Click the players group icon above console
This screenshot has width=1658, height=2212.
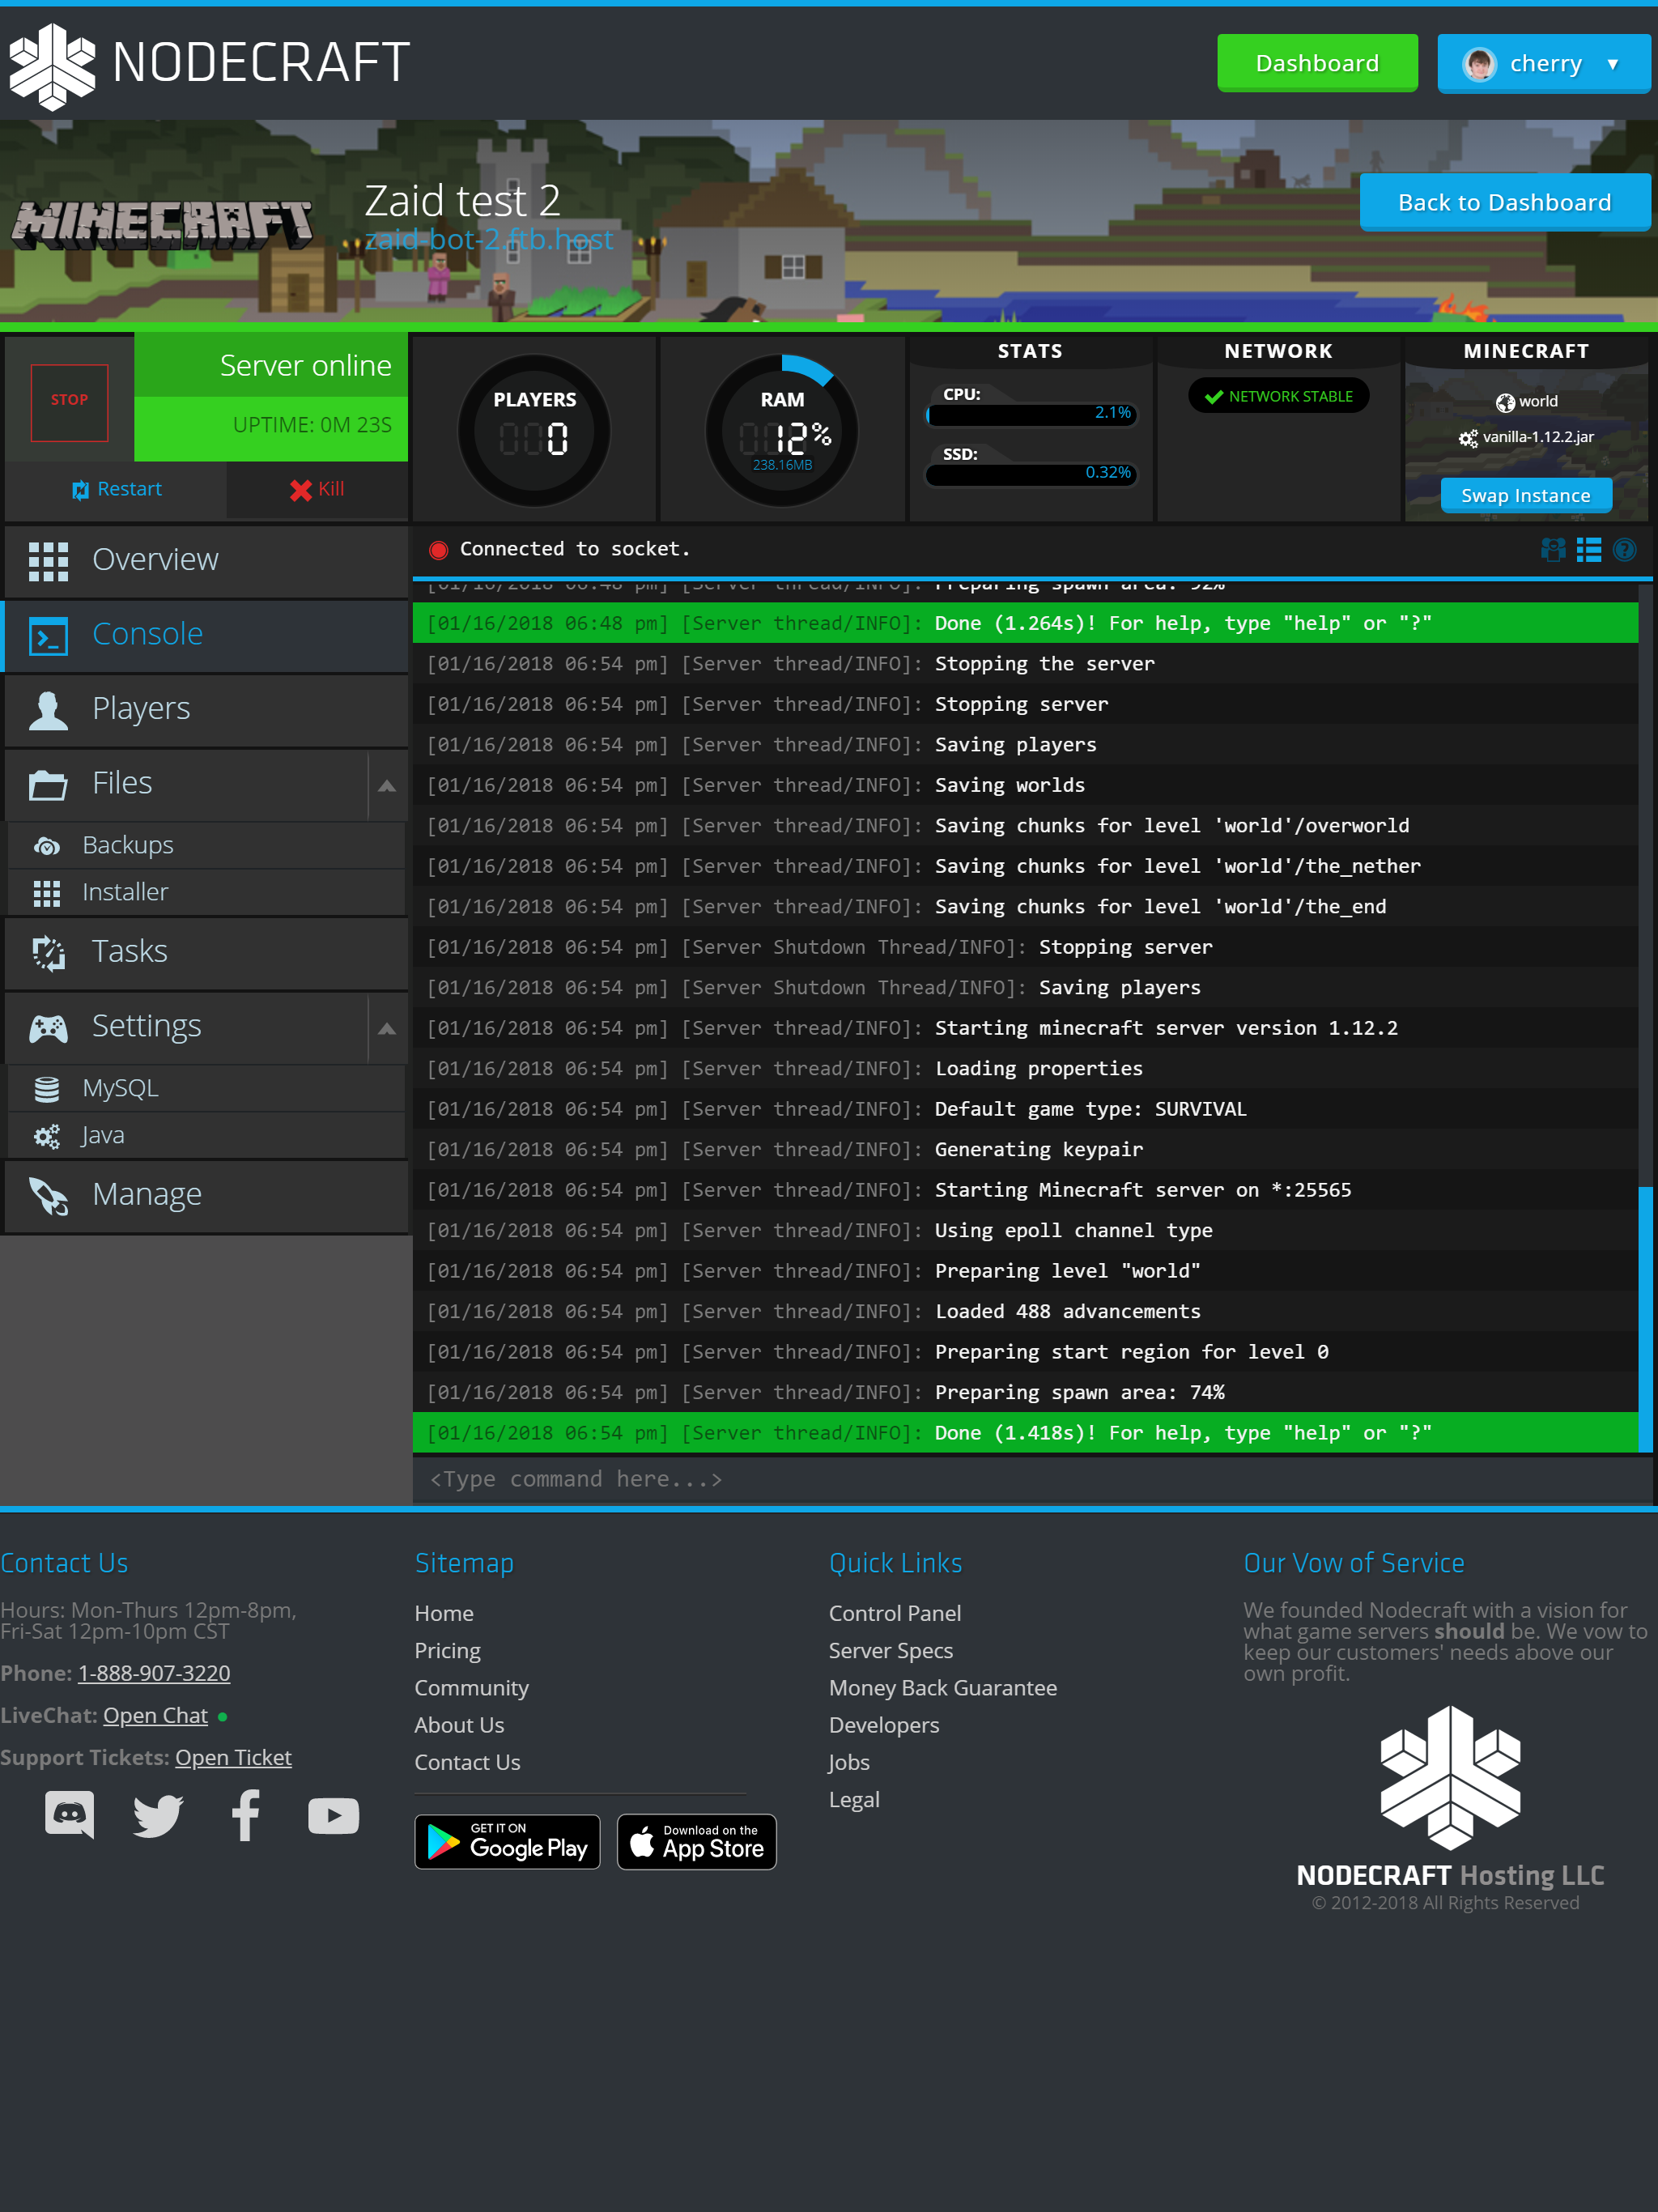(1552, 549)
